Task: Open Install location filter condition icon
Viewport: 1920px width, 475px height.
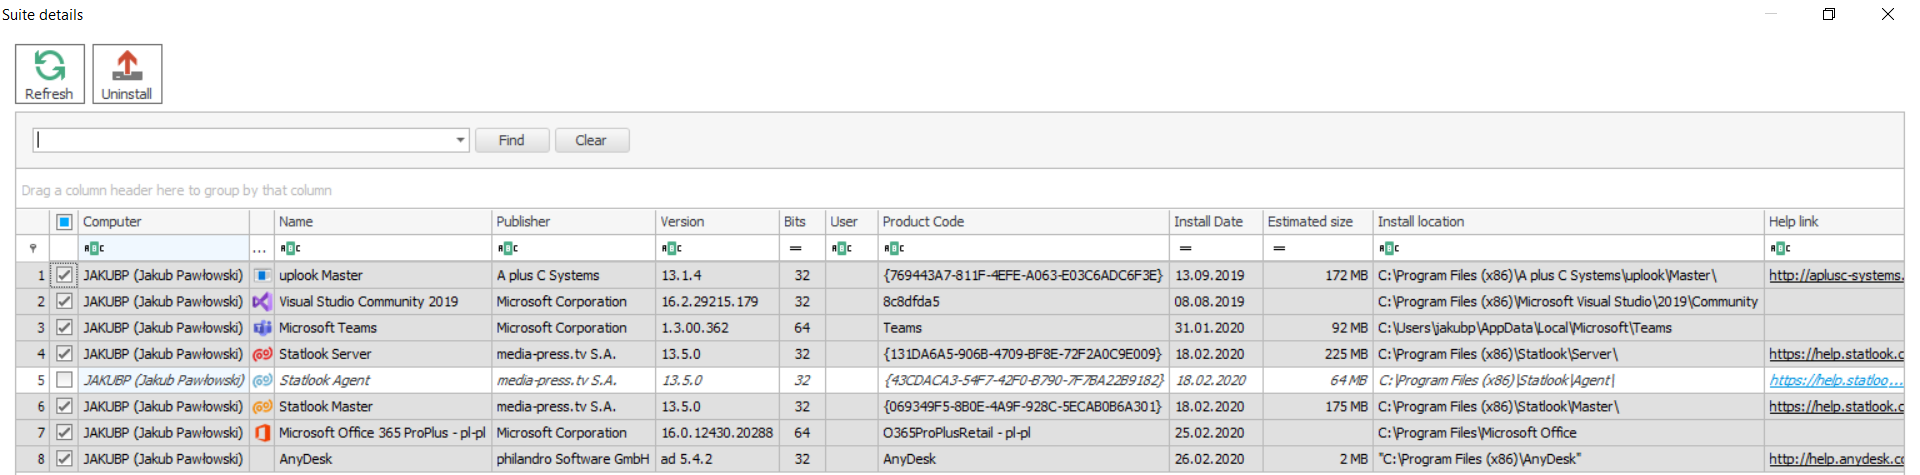Action: pos(1389,248)
